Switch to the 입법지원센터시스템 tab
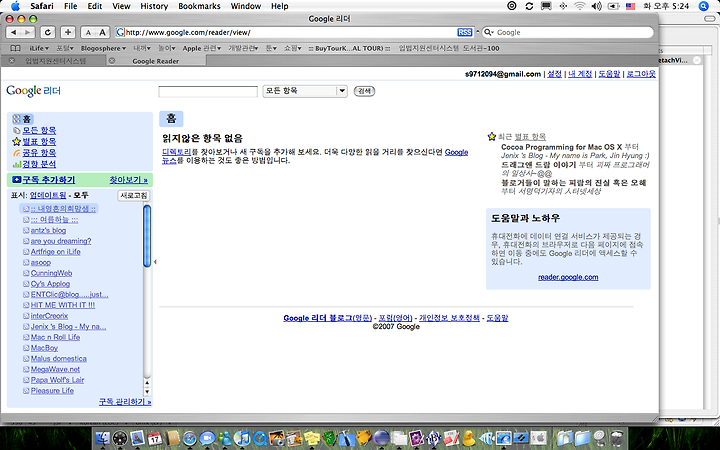 click(x=56, y=61)
